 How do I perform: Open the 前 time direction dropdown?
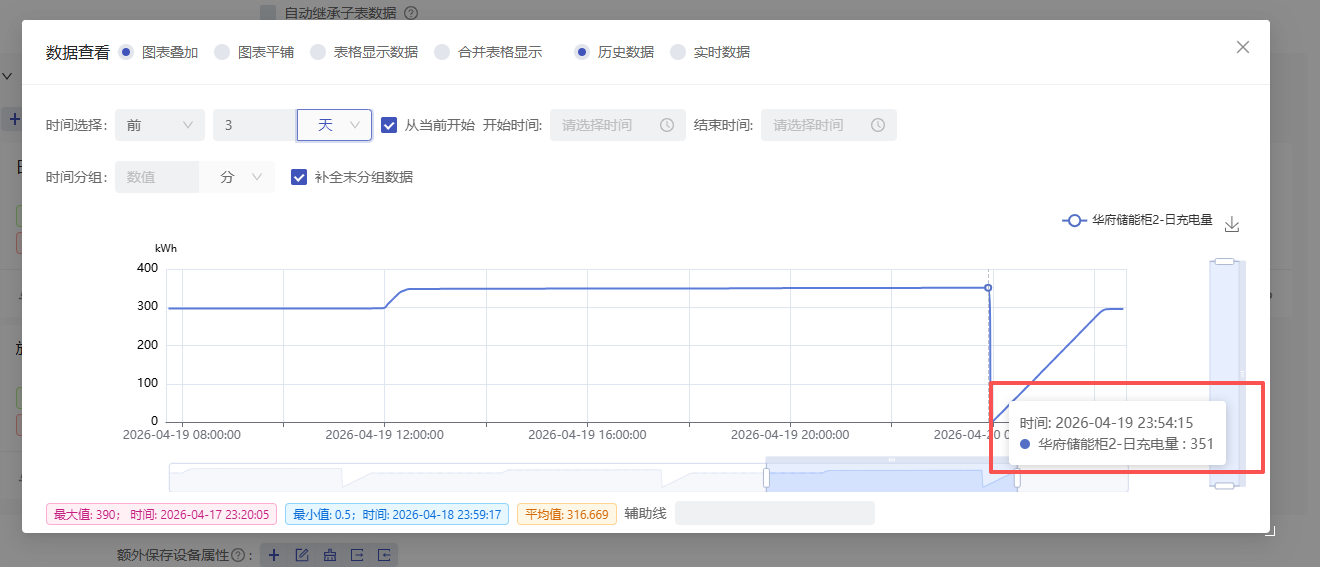159,125
